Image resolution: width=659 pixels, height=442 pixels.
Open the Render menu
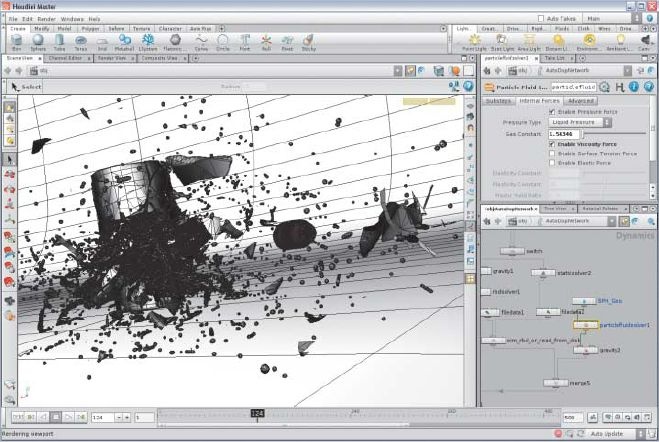[x=46, y=18]
